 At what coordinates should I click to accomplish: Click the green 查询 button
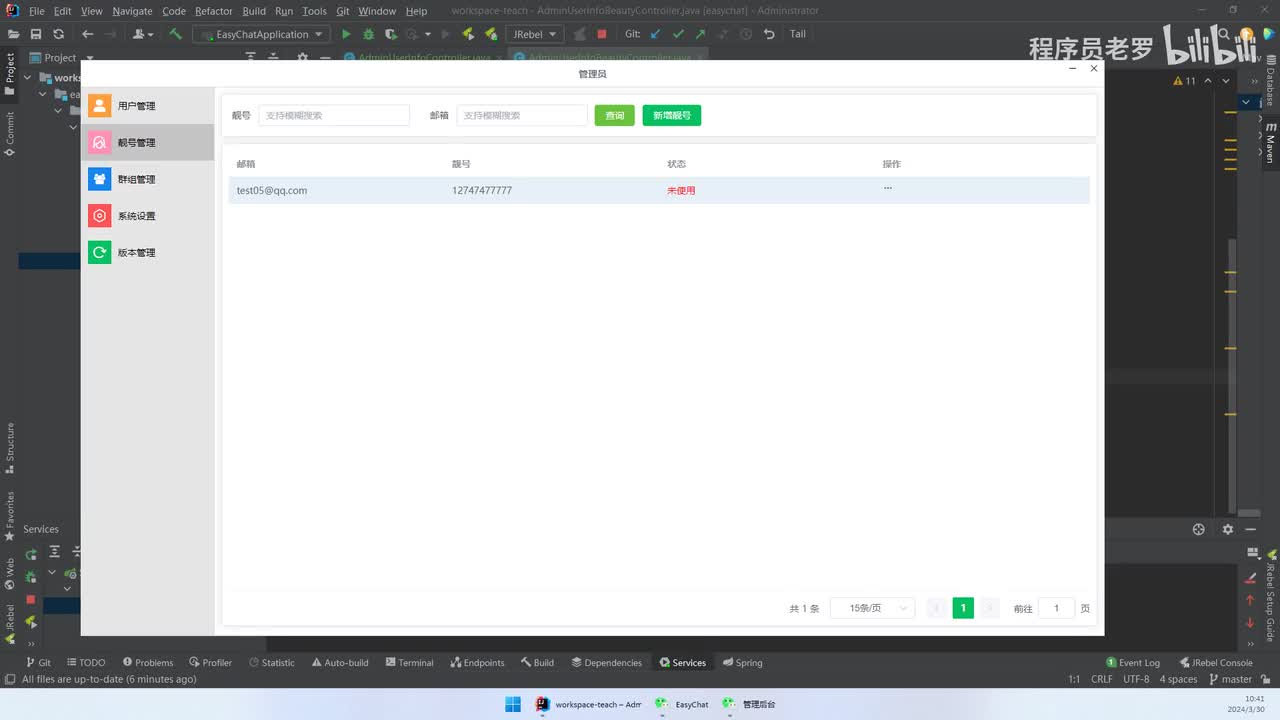click(x=615, y=116)
